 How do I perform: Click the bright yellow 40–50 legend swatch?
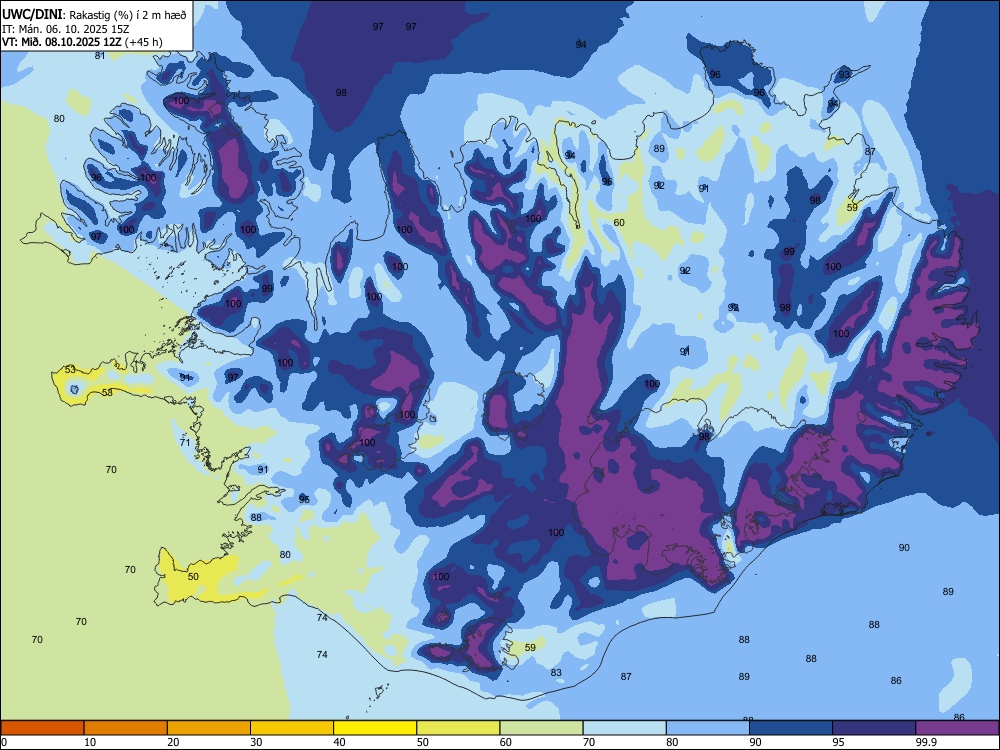pyautogui.click(x=375, y=728)
